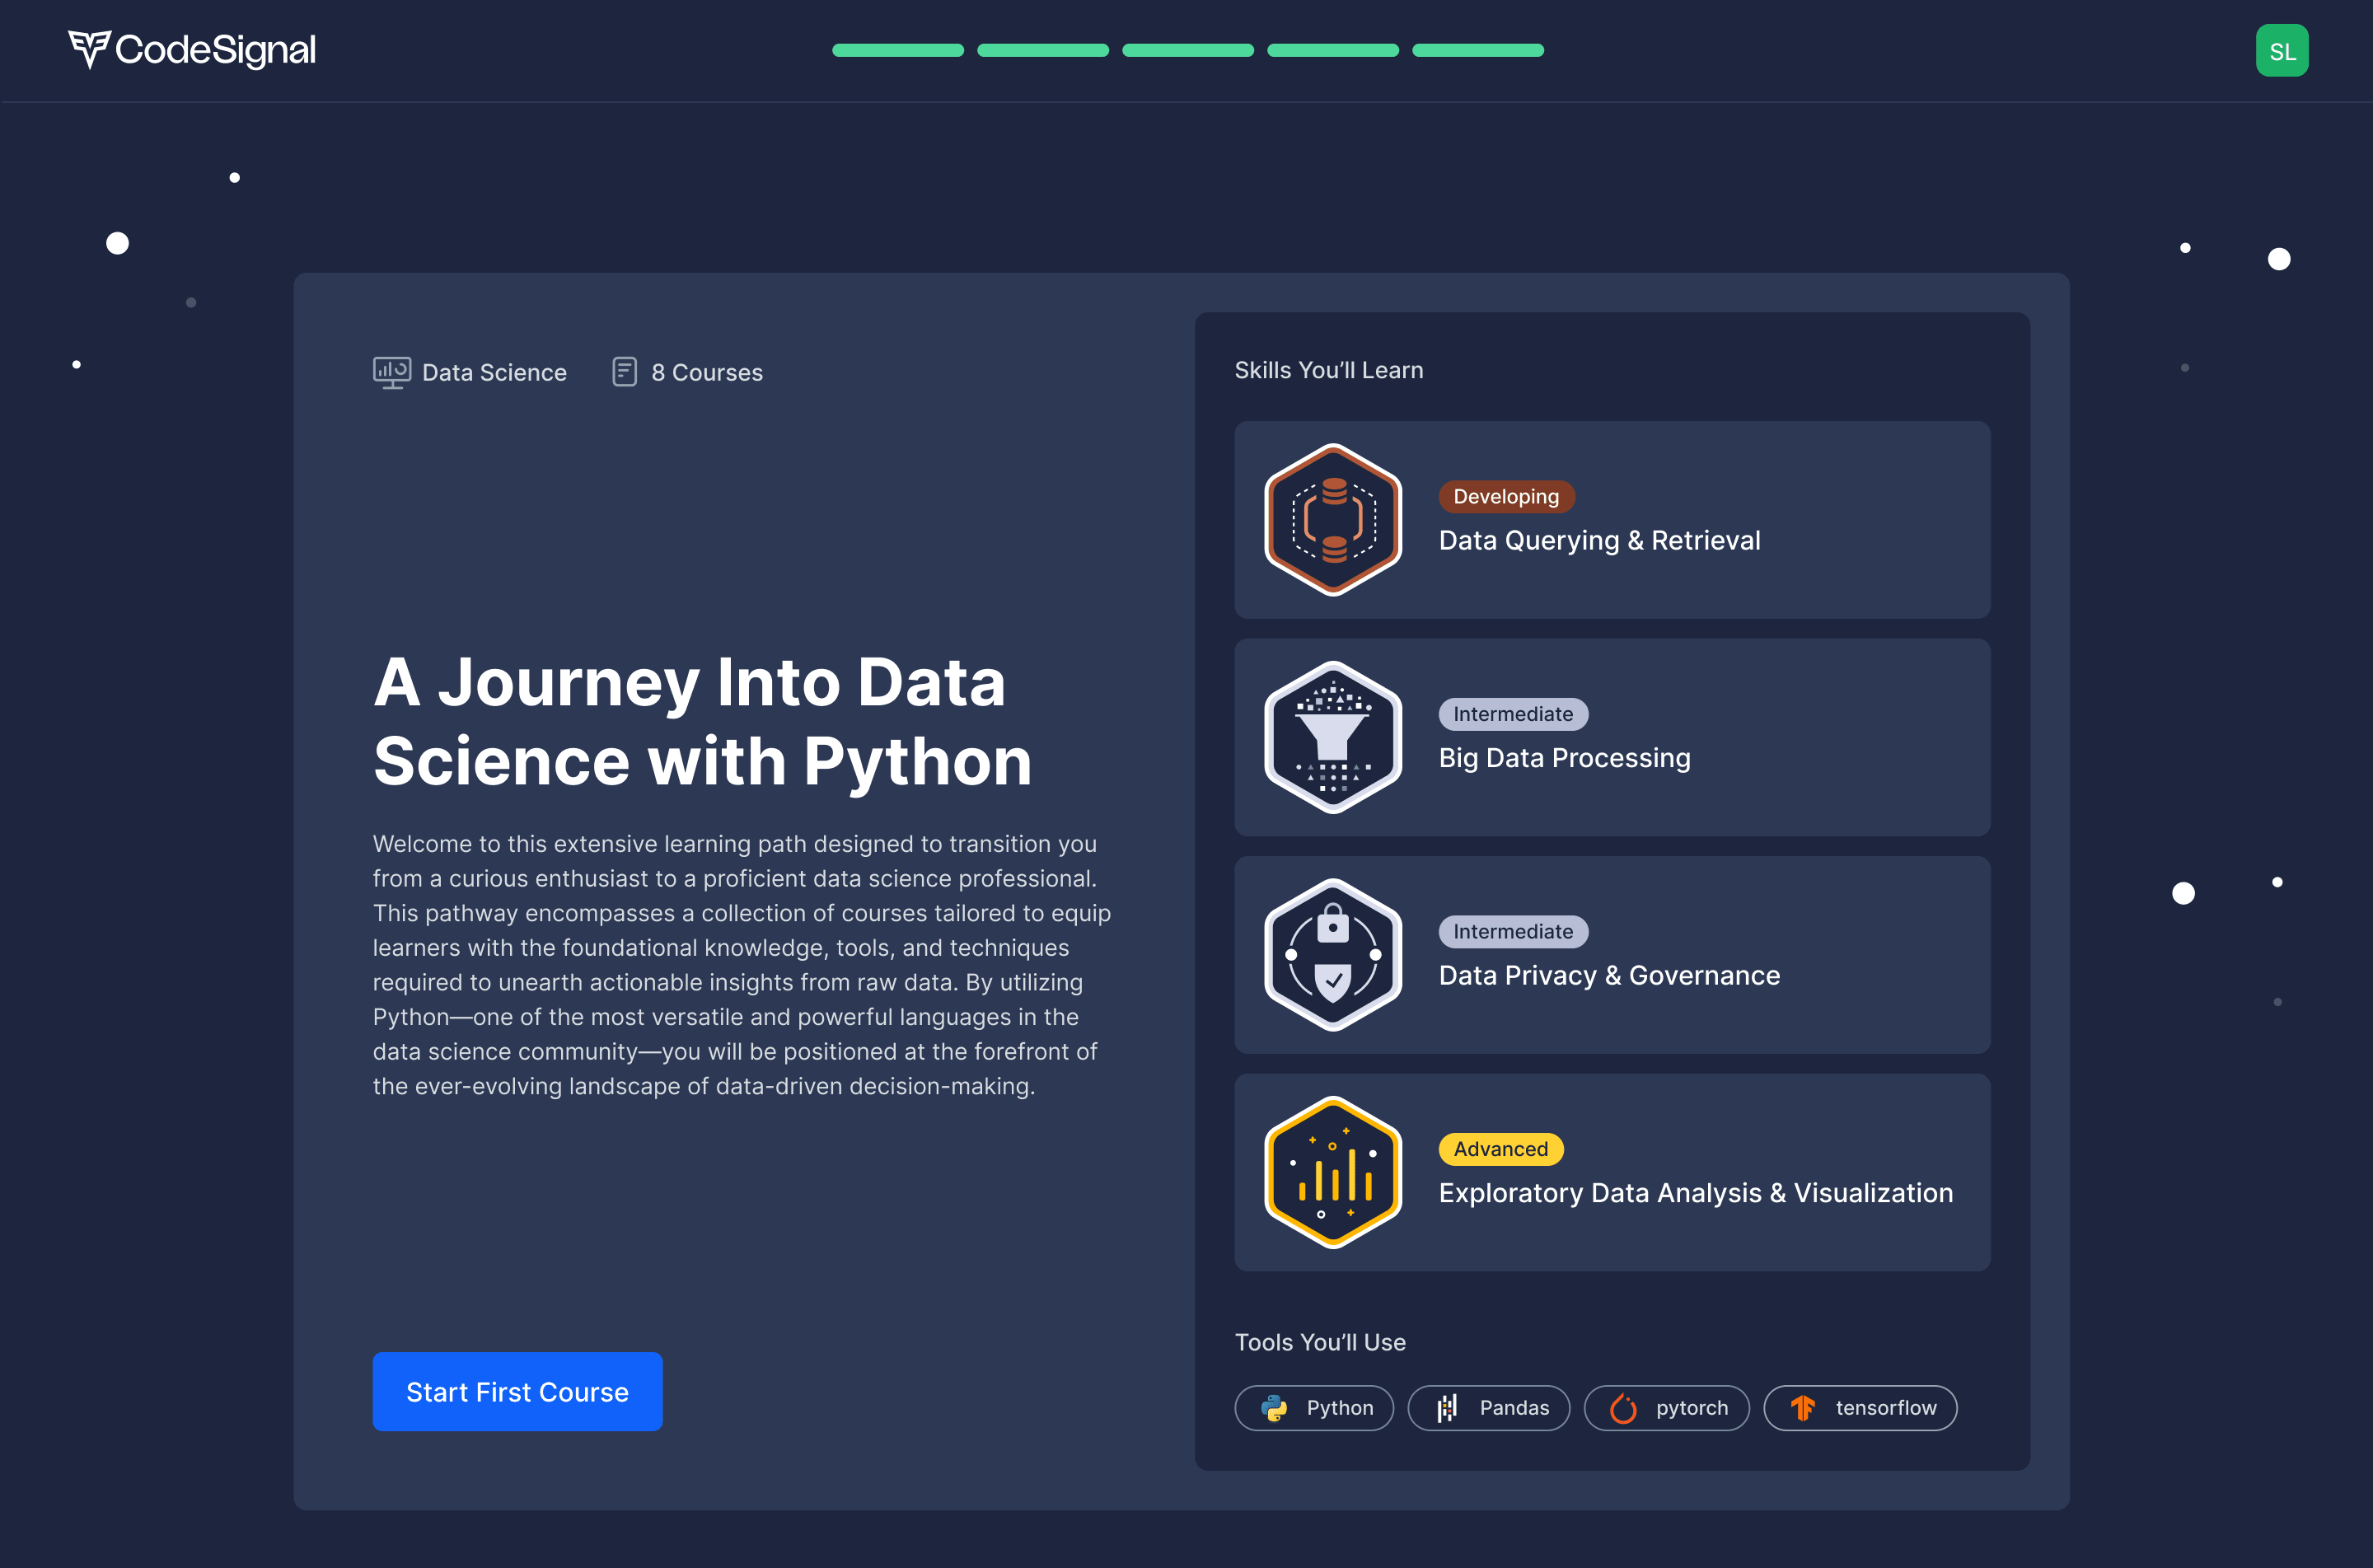Click the second green progress segment
The width and height of the screenshot is (2373, 1568).
1043,50
